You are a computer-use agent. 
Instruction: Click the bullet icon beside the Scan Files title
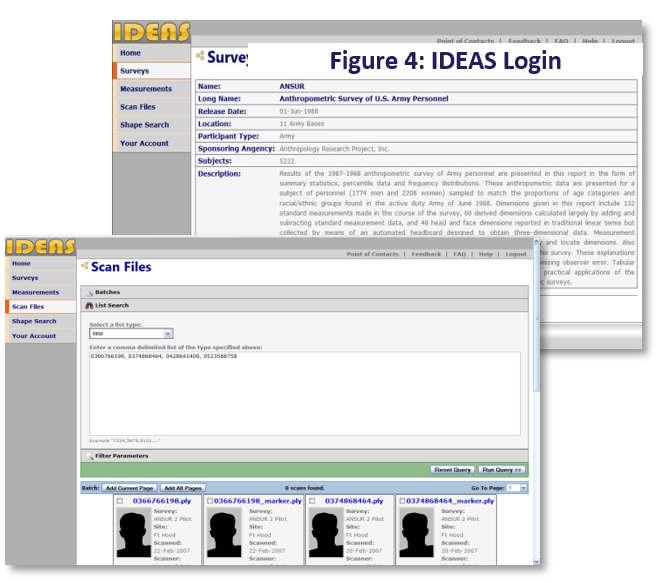(x=85, y=266)
